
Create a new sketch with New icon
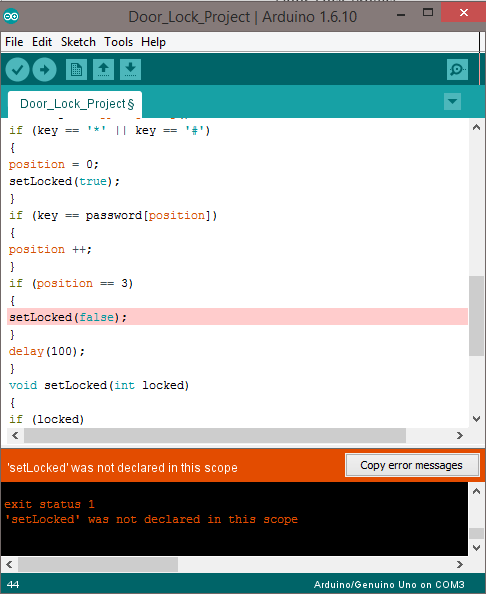tap(77, 70)
